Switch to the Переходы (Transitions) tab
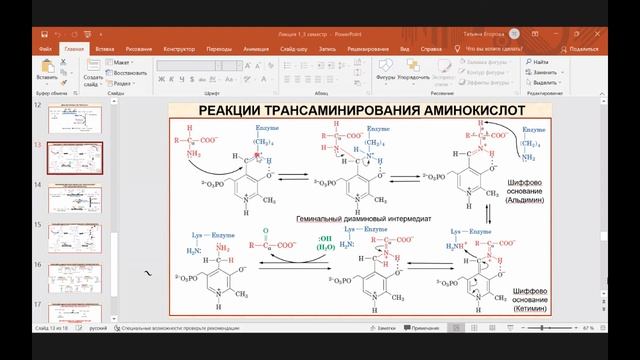 219,49
